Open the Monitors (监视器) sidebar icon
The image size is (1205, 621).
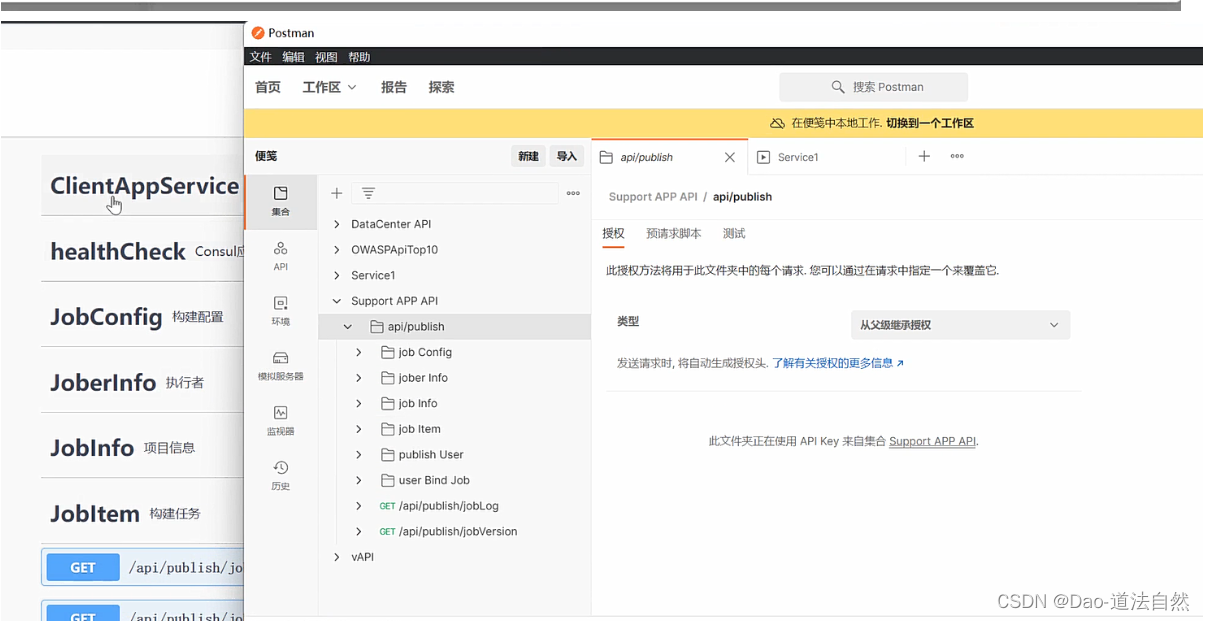pyautogui.click(x=281, y=418)
